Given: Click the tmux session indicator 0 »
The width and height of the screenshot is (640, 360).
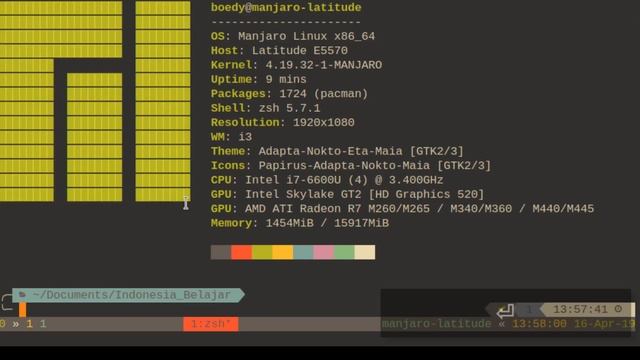Looking at the screenshot, I should coord(9,324).
